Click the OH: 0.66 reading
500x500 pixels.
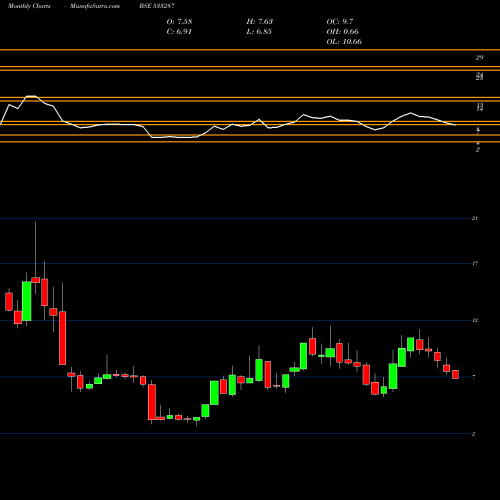pos(343,32)
